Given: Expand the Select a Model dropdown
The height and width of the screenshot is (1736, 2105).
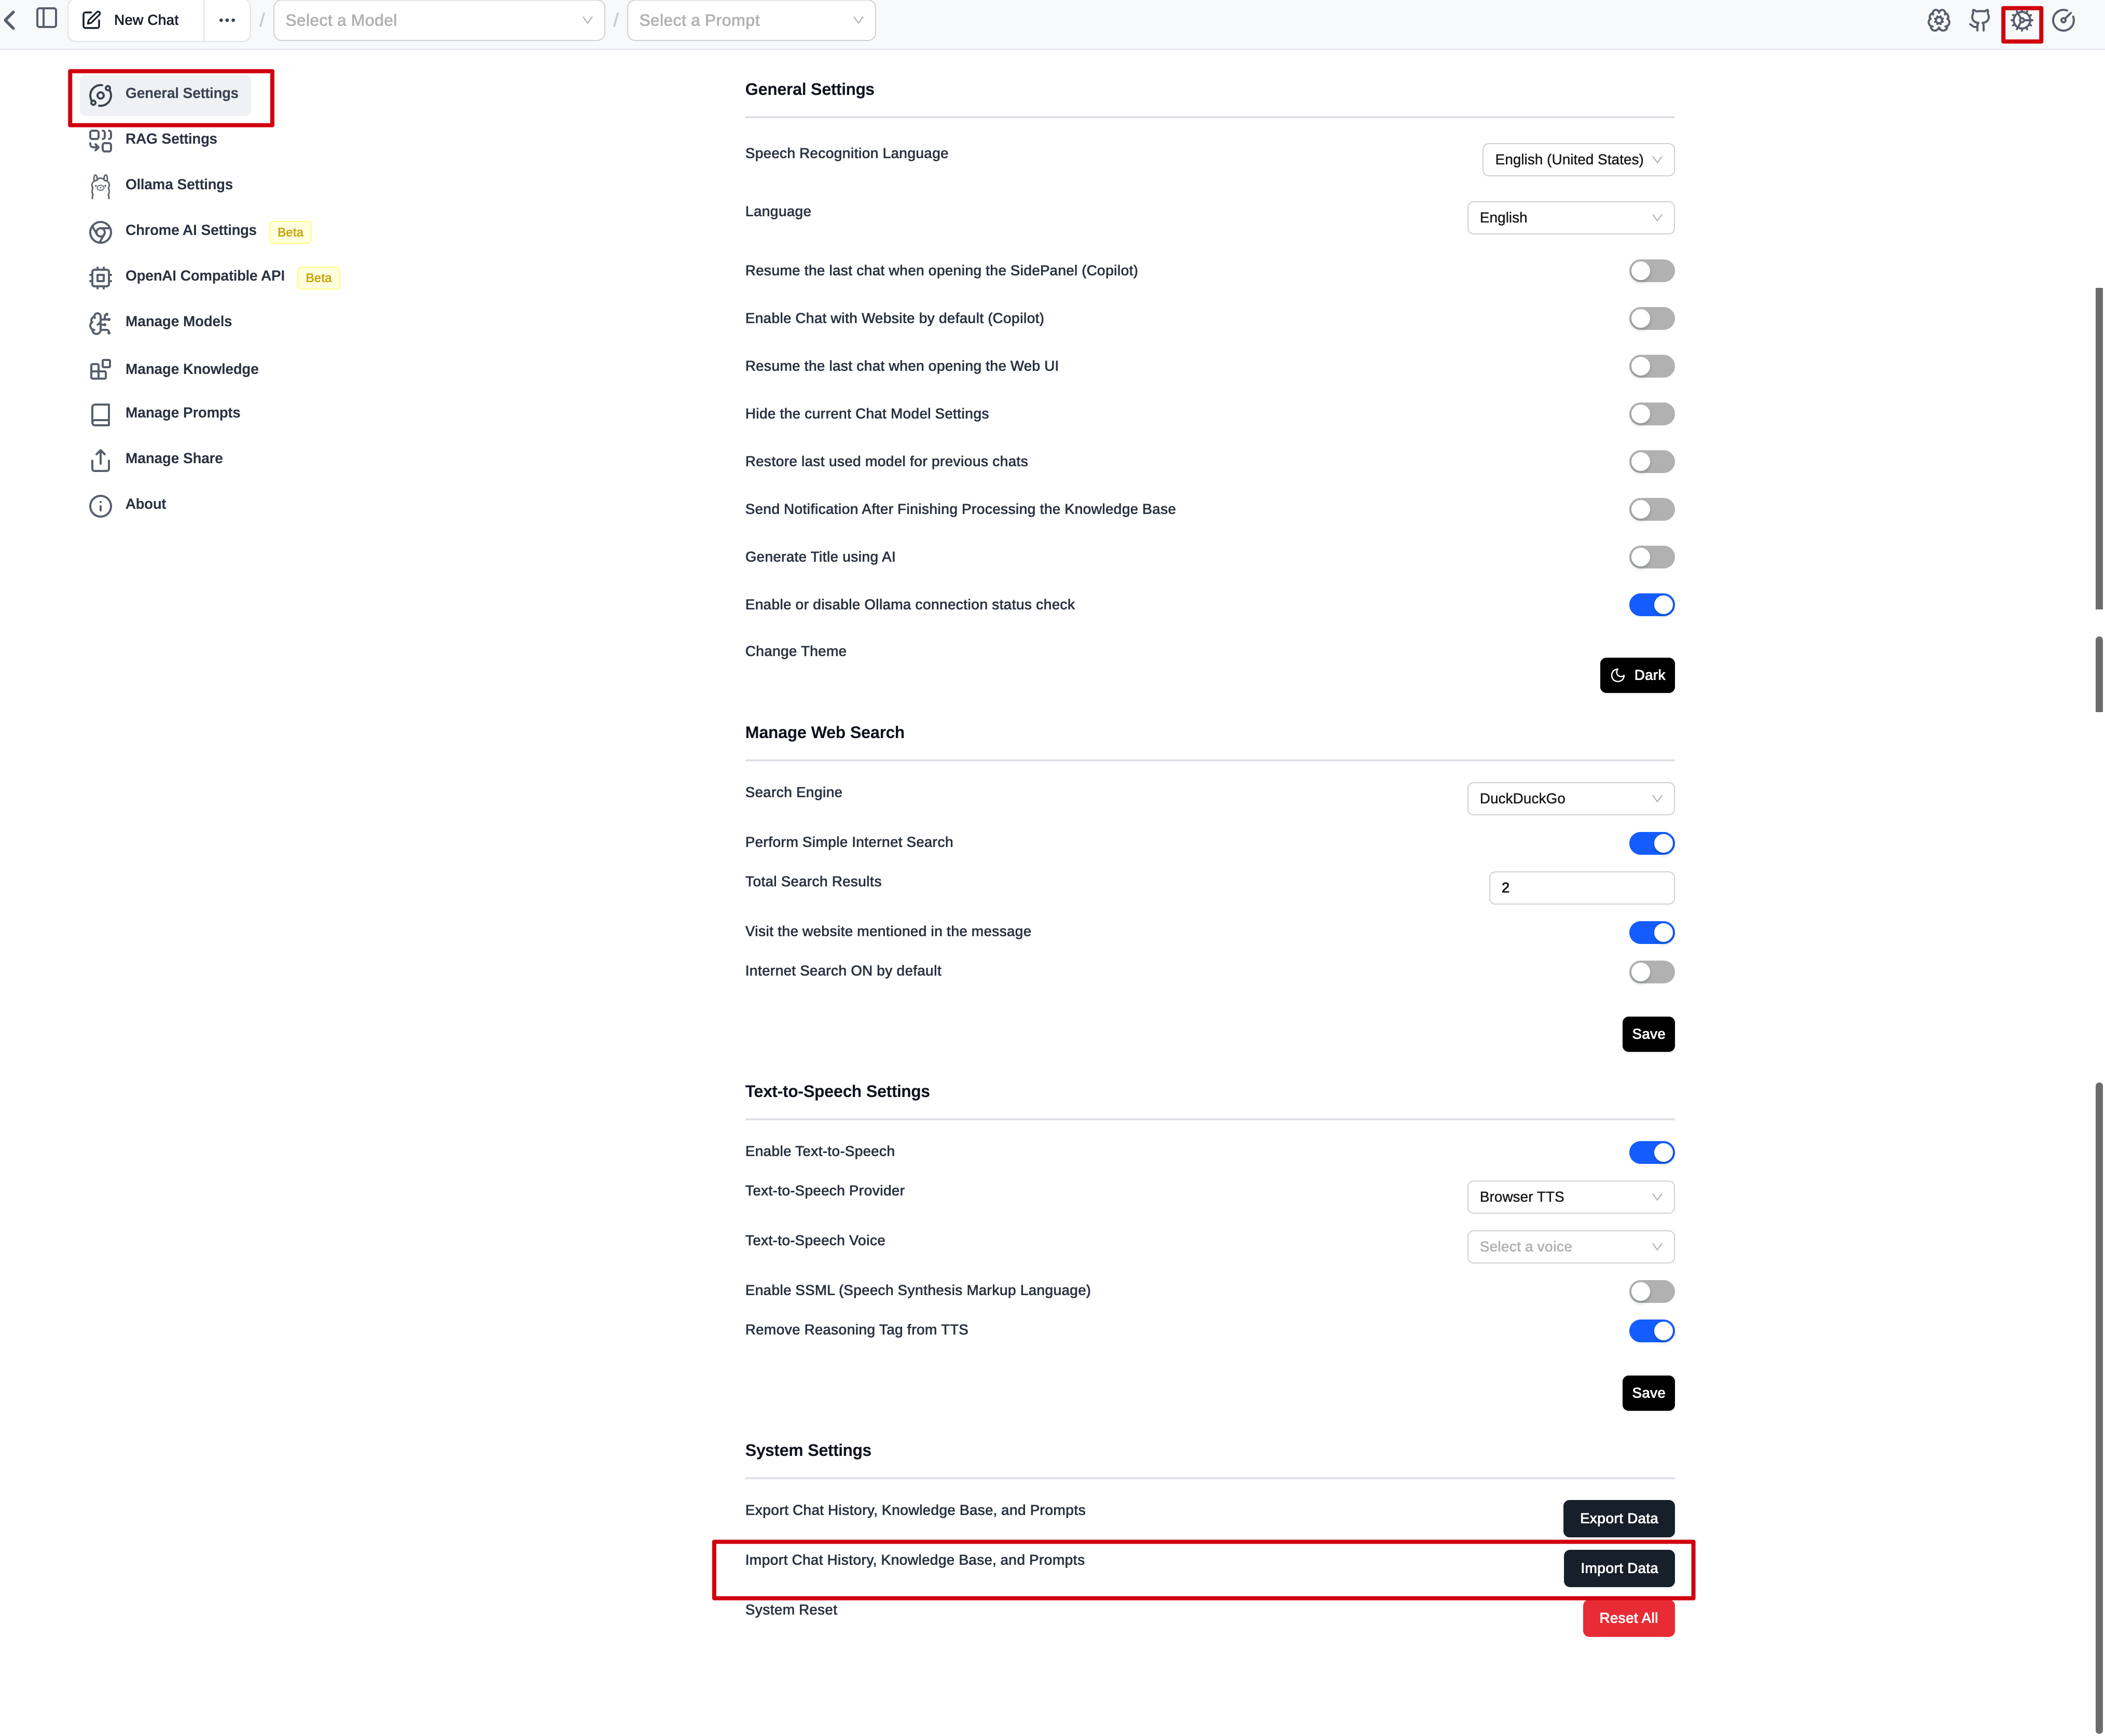Looking at the screenshot, I should click(x=438, y=20).
